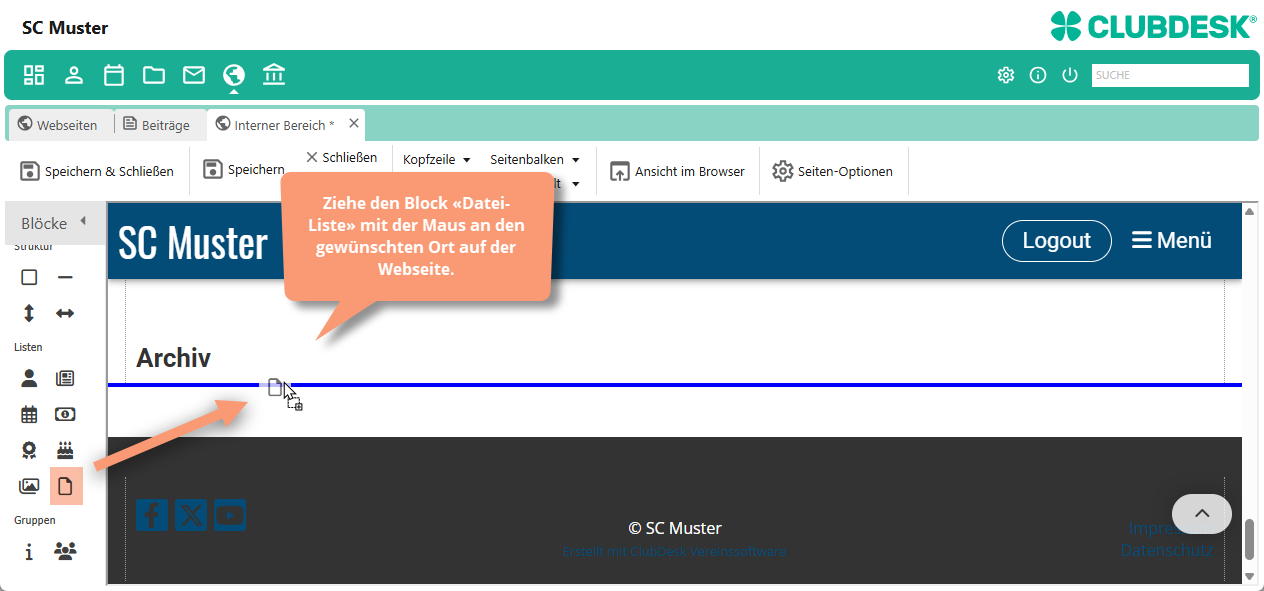1264x591 pixels.
Task: Open the file folder module icon
Action: pos(154,75)
